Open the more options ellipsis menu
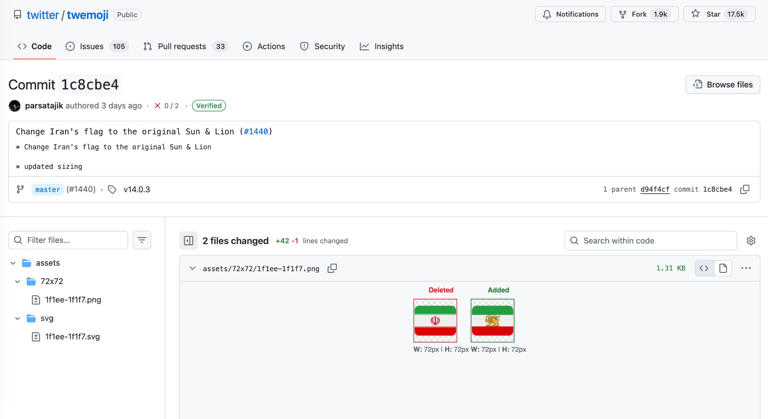768x419 pixels. point(746,268)
